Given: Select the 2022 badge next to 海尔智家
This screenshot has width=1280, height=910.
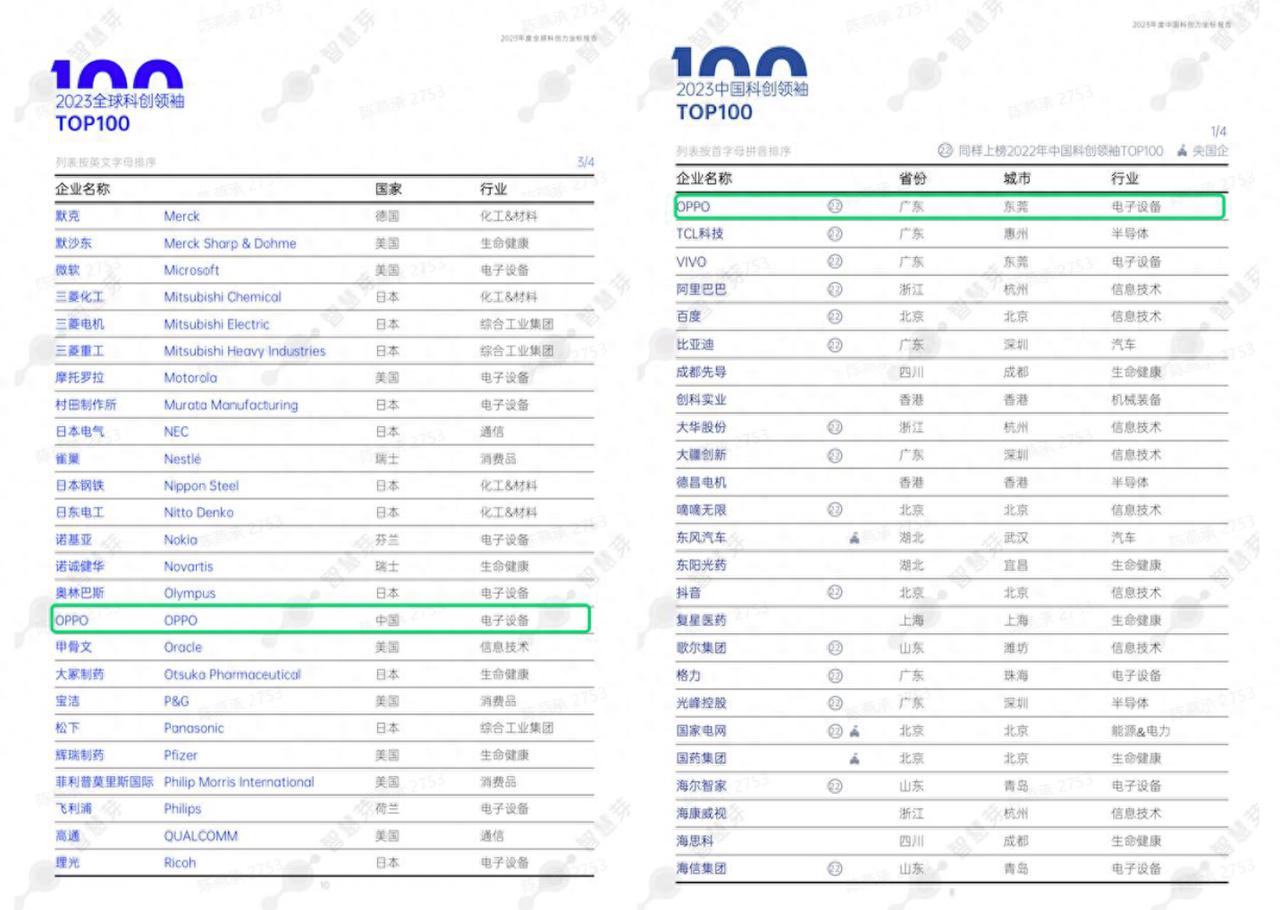Looking at the screenshot, I should click(835, 786).
